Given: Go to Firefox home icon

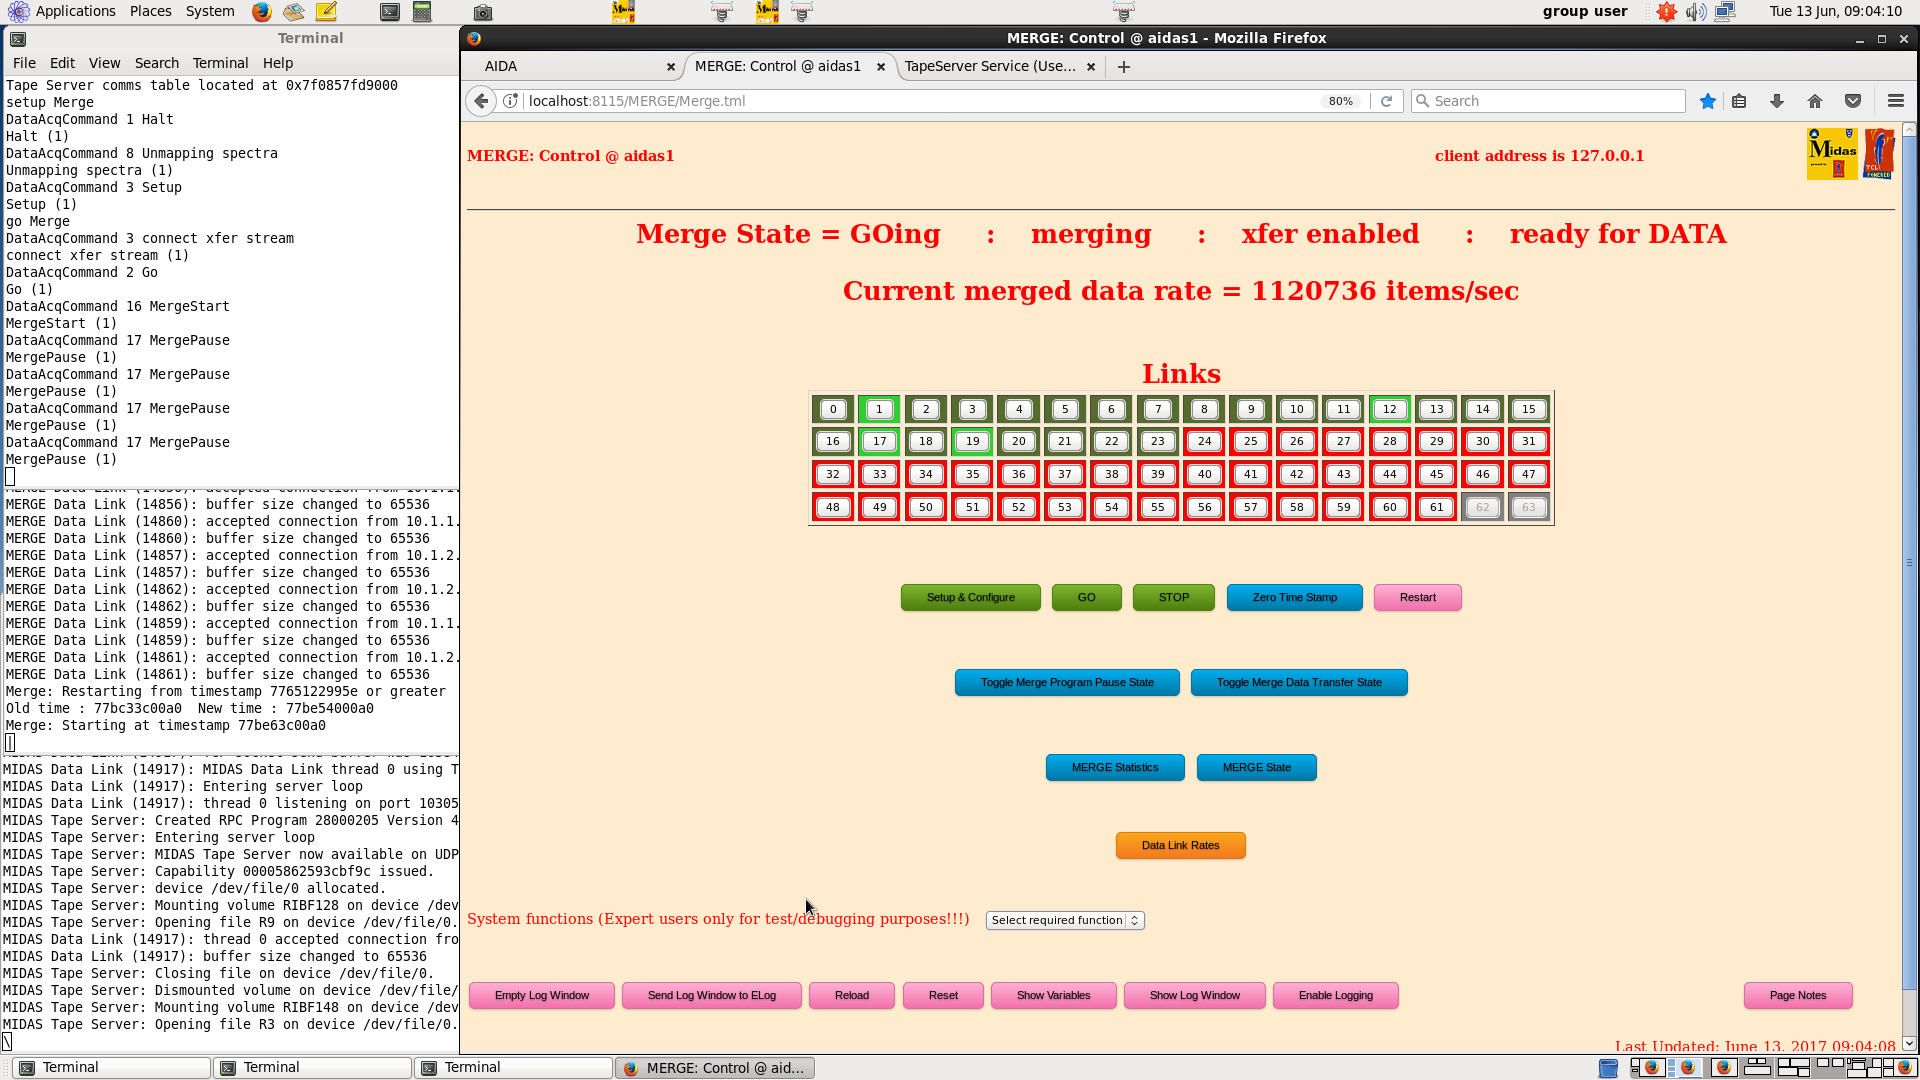Looking at the screenshot, I should click(x=1815, y=101).
